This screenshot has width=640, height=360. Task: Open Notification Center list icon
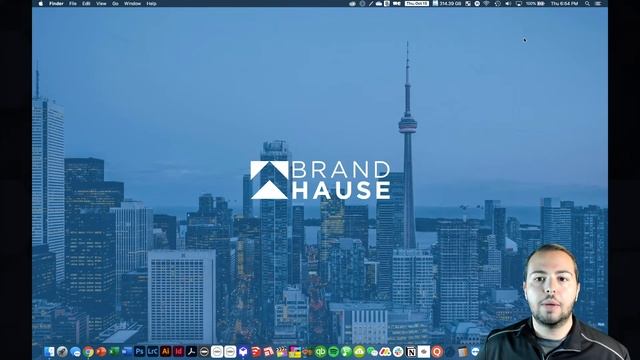(x=598, y=3)
